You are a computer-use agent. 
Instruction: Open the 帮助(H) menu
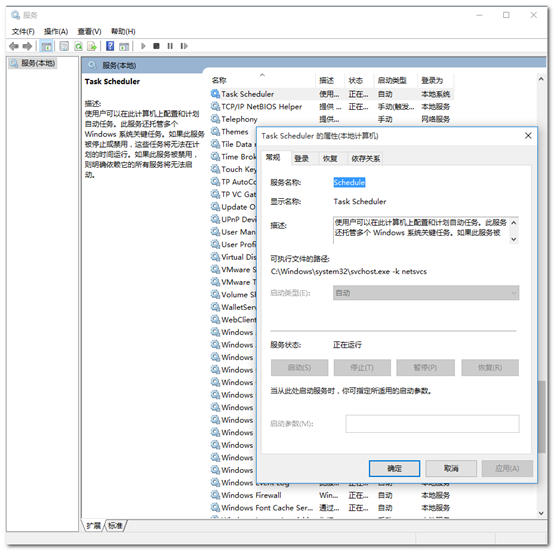click(123, 31)
